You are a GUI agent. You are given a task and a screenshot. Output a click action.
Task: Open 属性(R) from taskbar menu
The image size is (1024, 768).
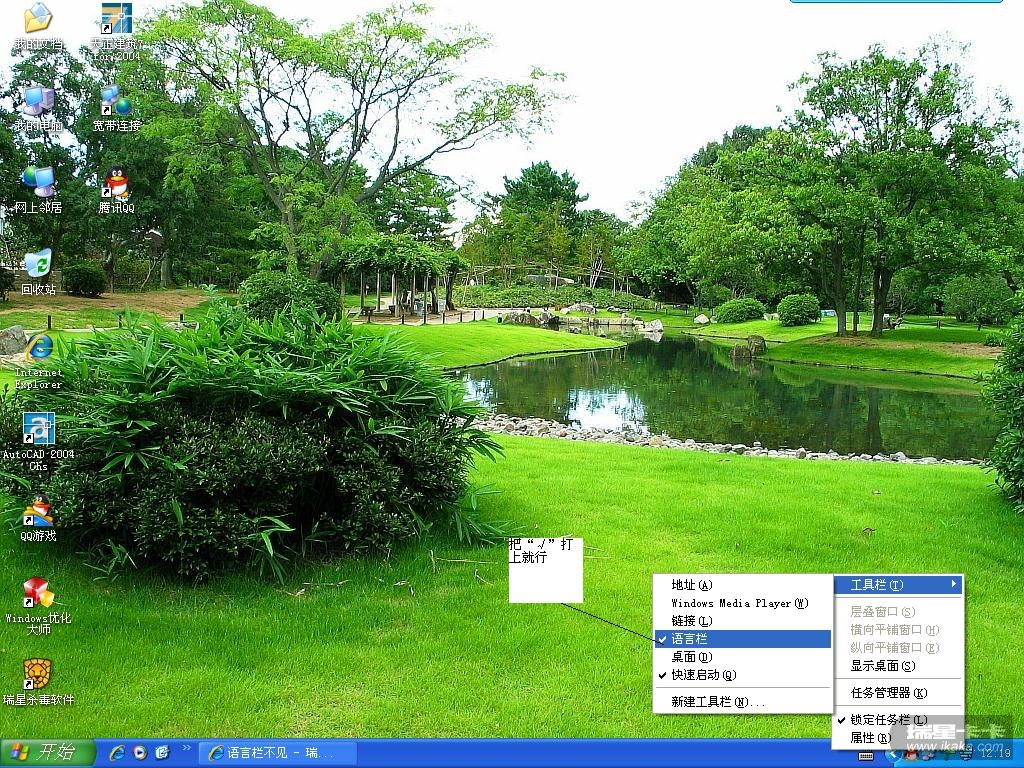coord(899,738)
